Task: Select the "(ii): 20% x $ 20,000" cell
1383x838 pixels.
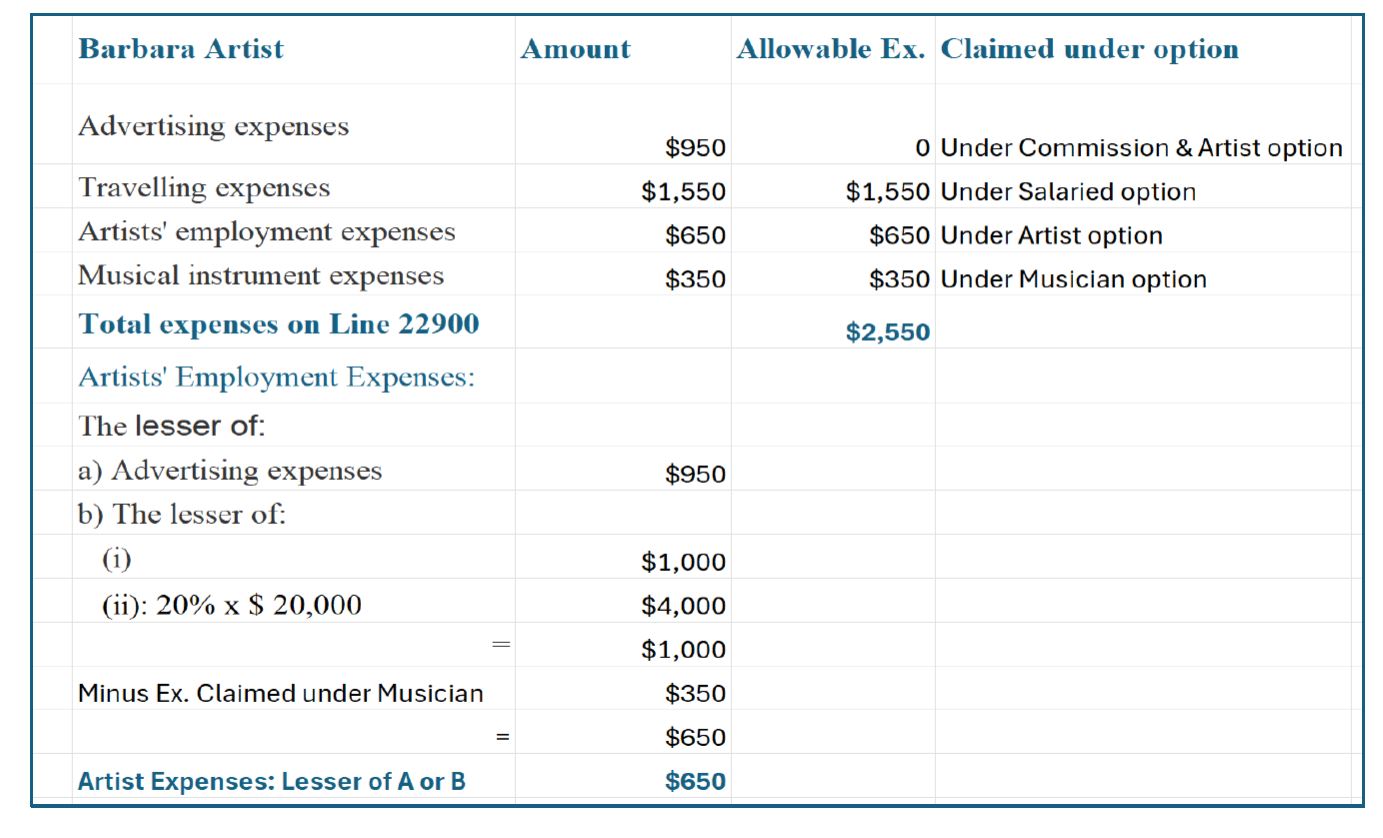Action: click(x=232, y=604)
